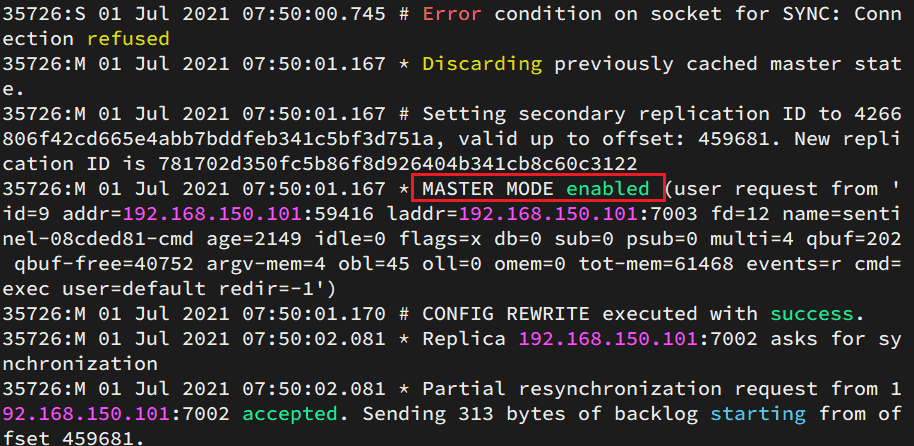914x446 pixels.
Task: Click 'user=default' text
Action: coord(135,289)
